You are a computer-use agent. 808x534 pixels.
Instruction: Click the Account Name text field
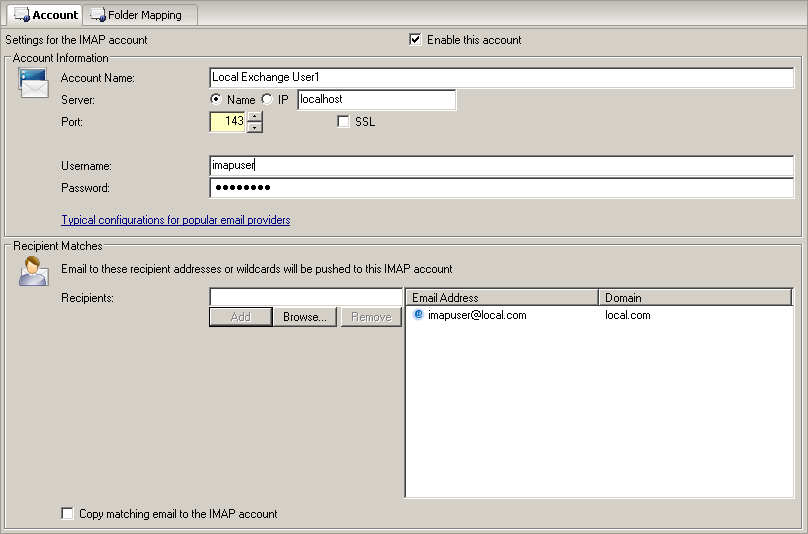click(x=501, y=77)
